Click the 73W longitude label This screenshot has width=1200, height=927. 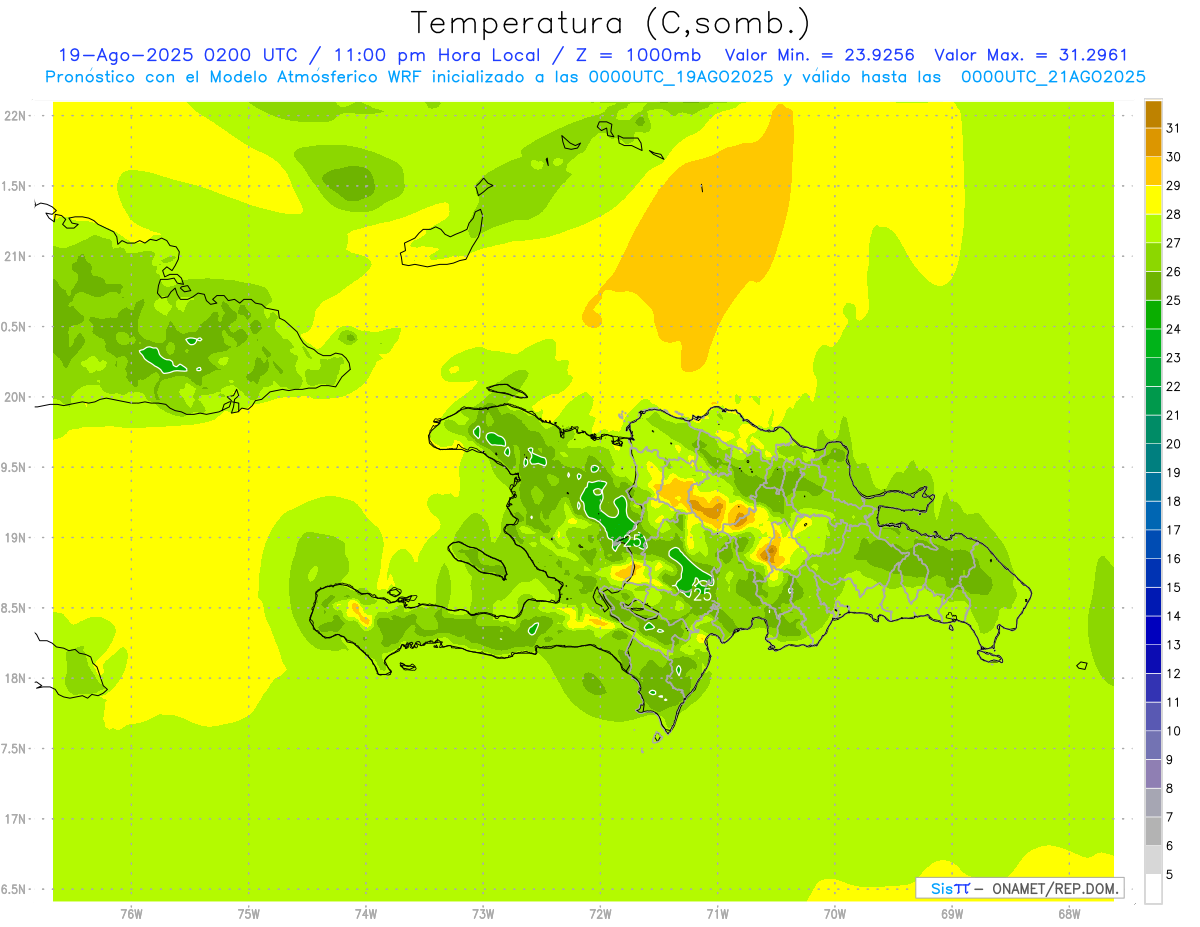[483, 914]
